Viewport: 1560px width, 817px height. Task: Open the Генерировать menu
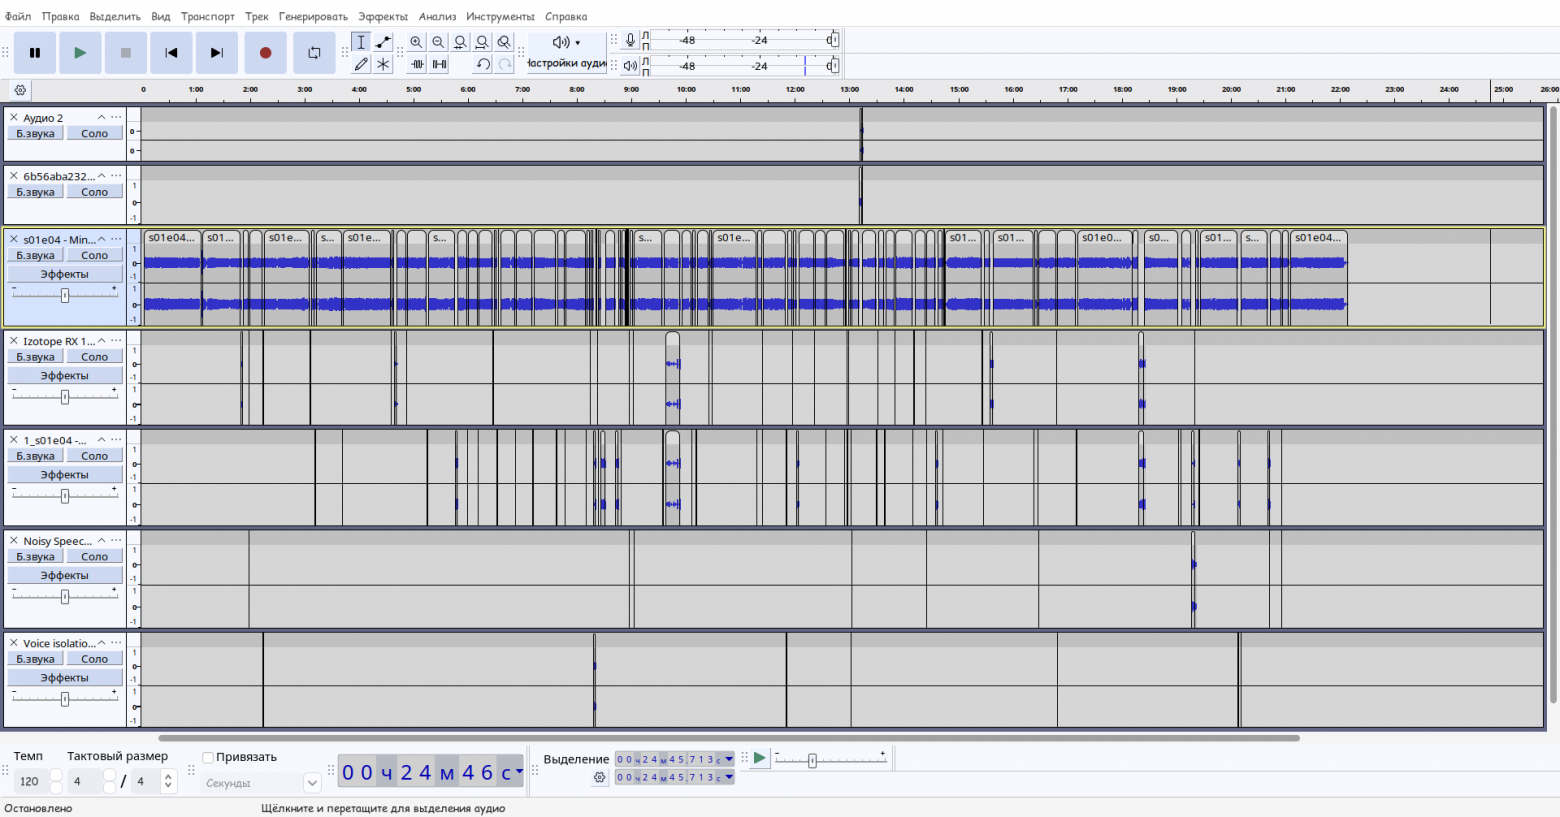click(313, 16)
